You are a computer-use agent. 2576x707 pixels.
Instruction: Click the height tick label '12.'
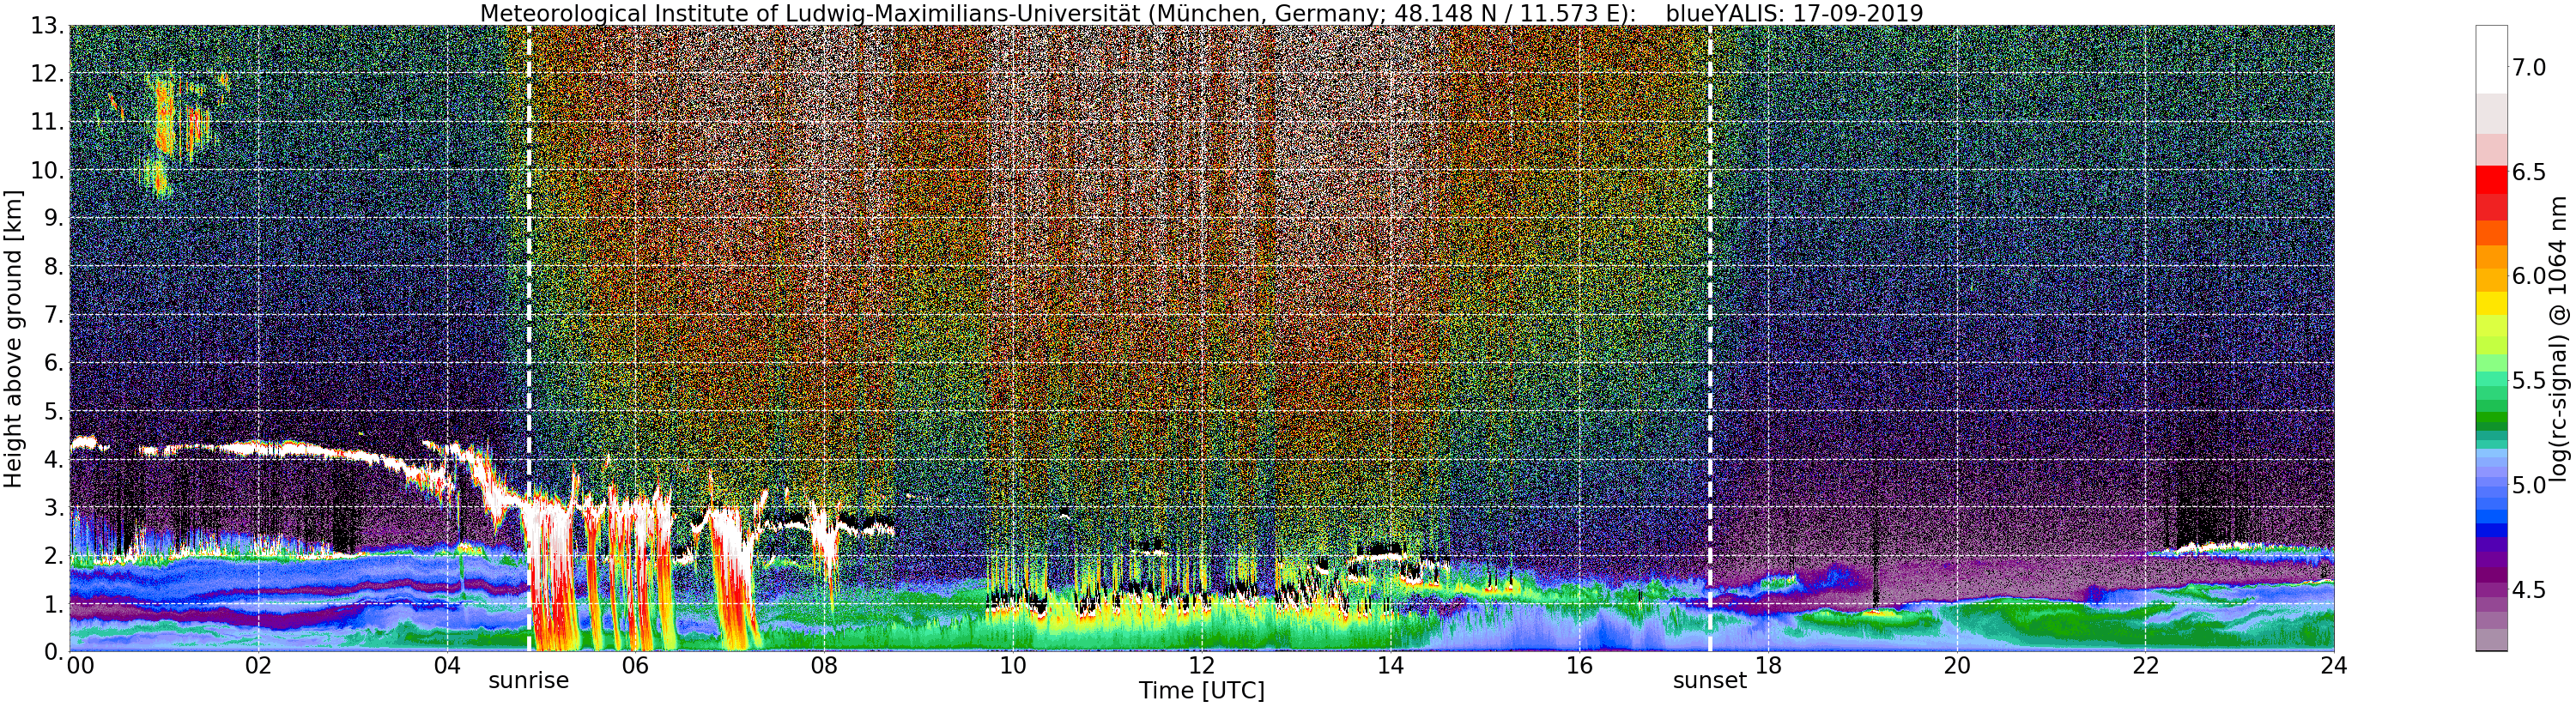48,74
